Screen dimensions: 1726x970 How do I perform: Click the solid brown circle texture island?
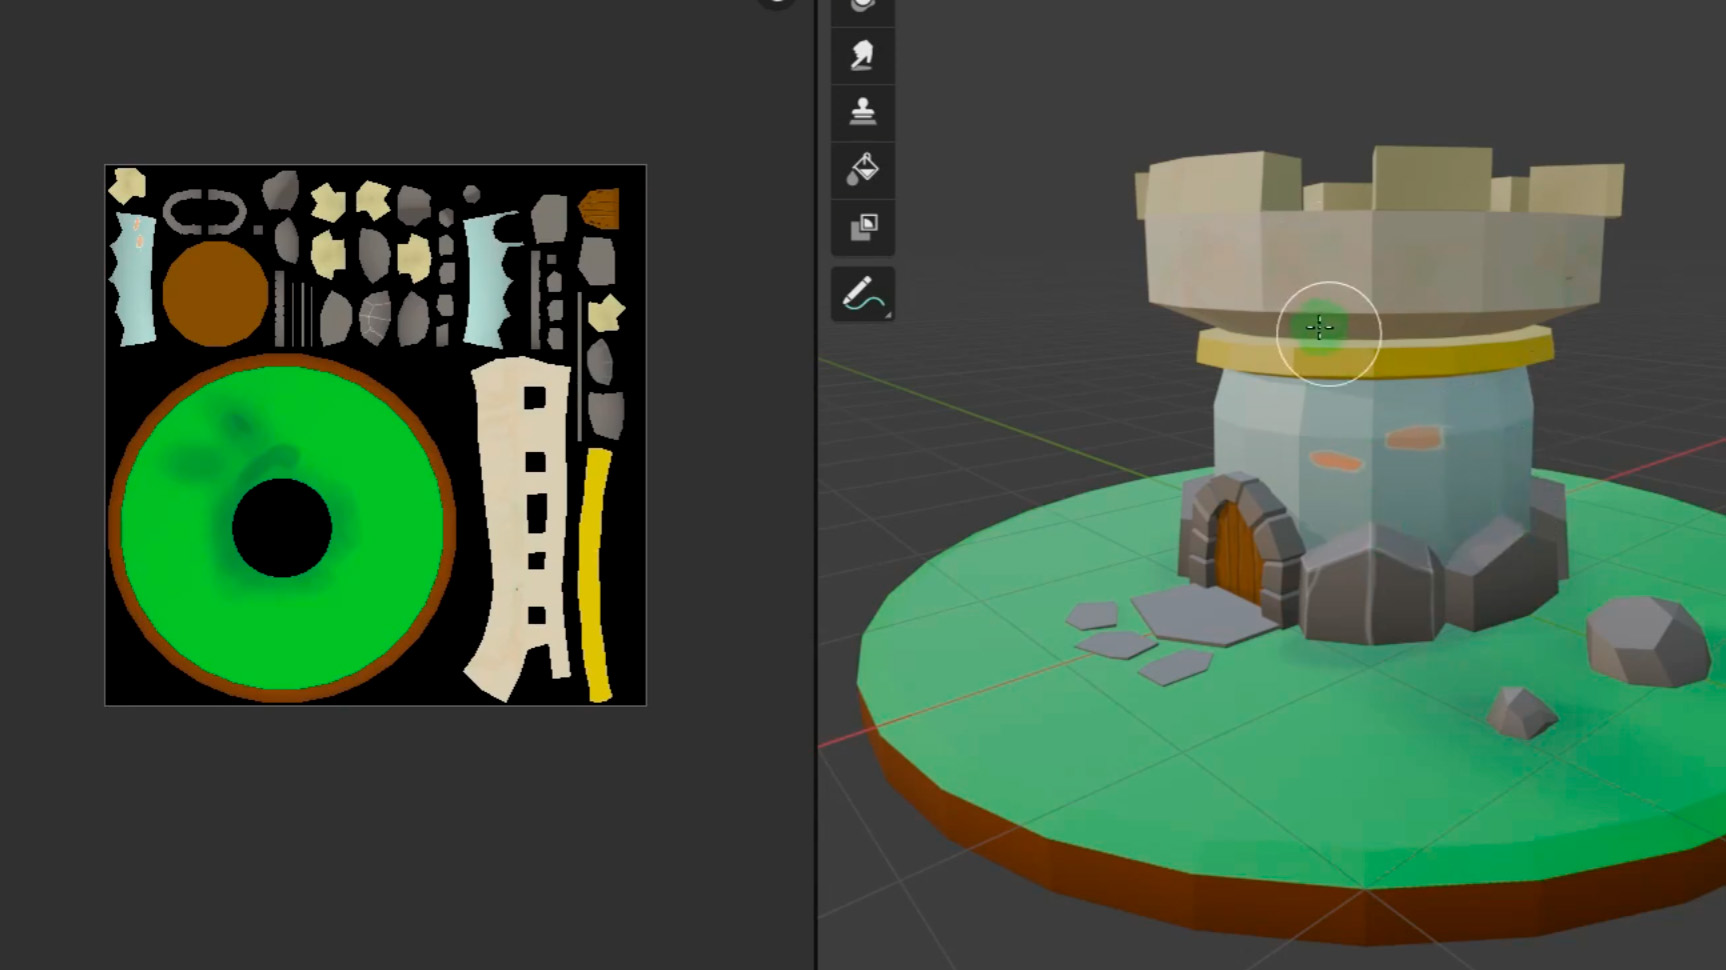(x=215, y=293)
